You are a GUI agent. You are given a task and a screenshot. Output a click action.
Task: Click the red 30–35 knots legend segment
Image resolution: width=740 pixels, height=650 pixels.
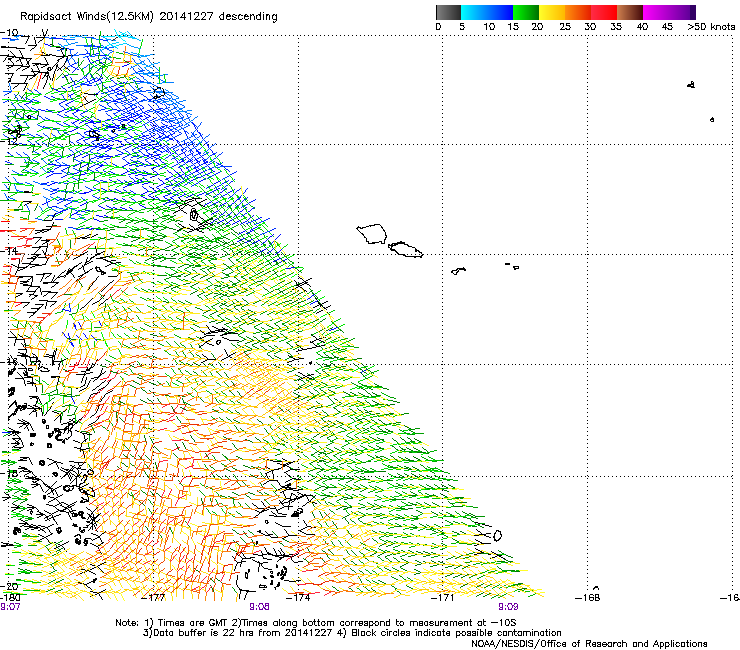[x=604, y=12]
